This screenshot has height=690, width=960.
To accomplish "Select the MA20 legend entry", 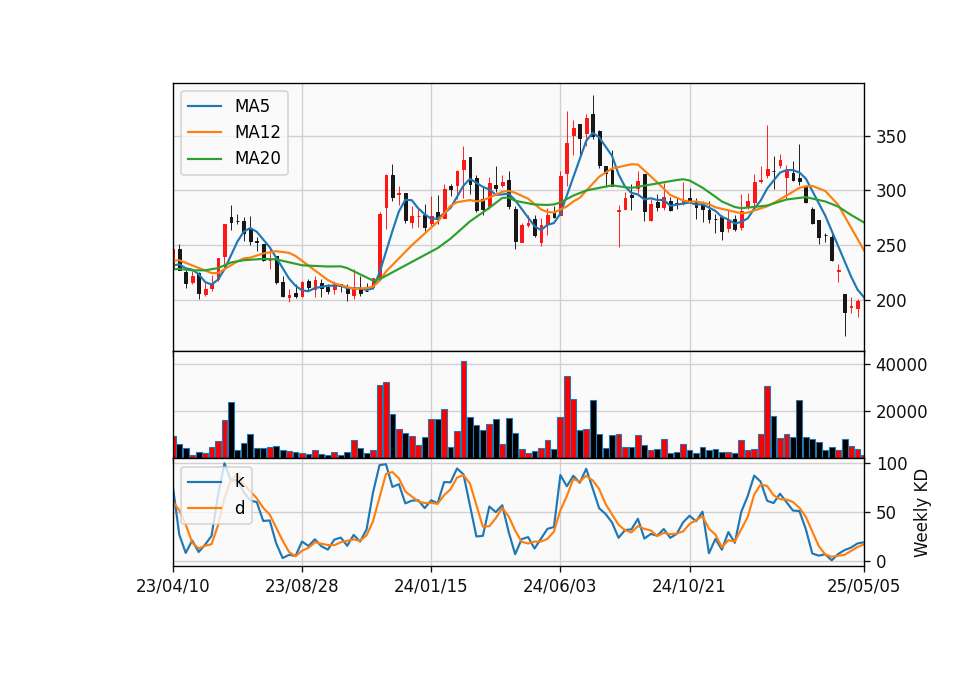I will click(233, 158).
